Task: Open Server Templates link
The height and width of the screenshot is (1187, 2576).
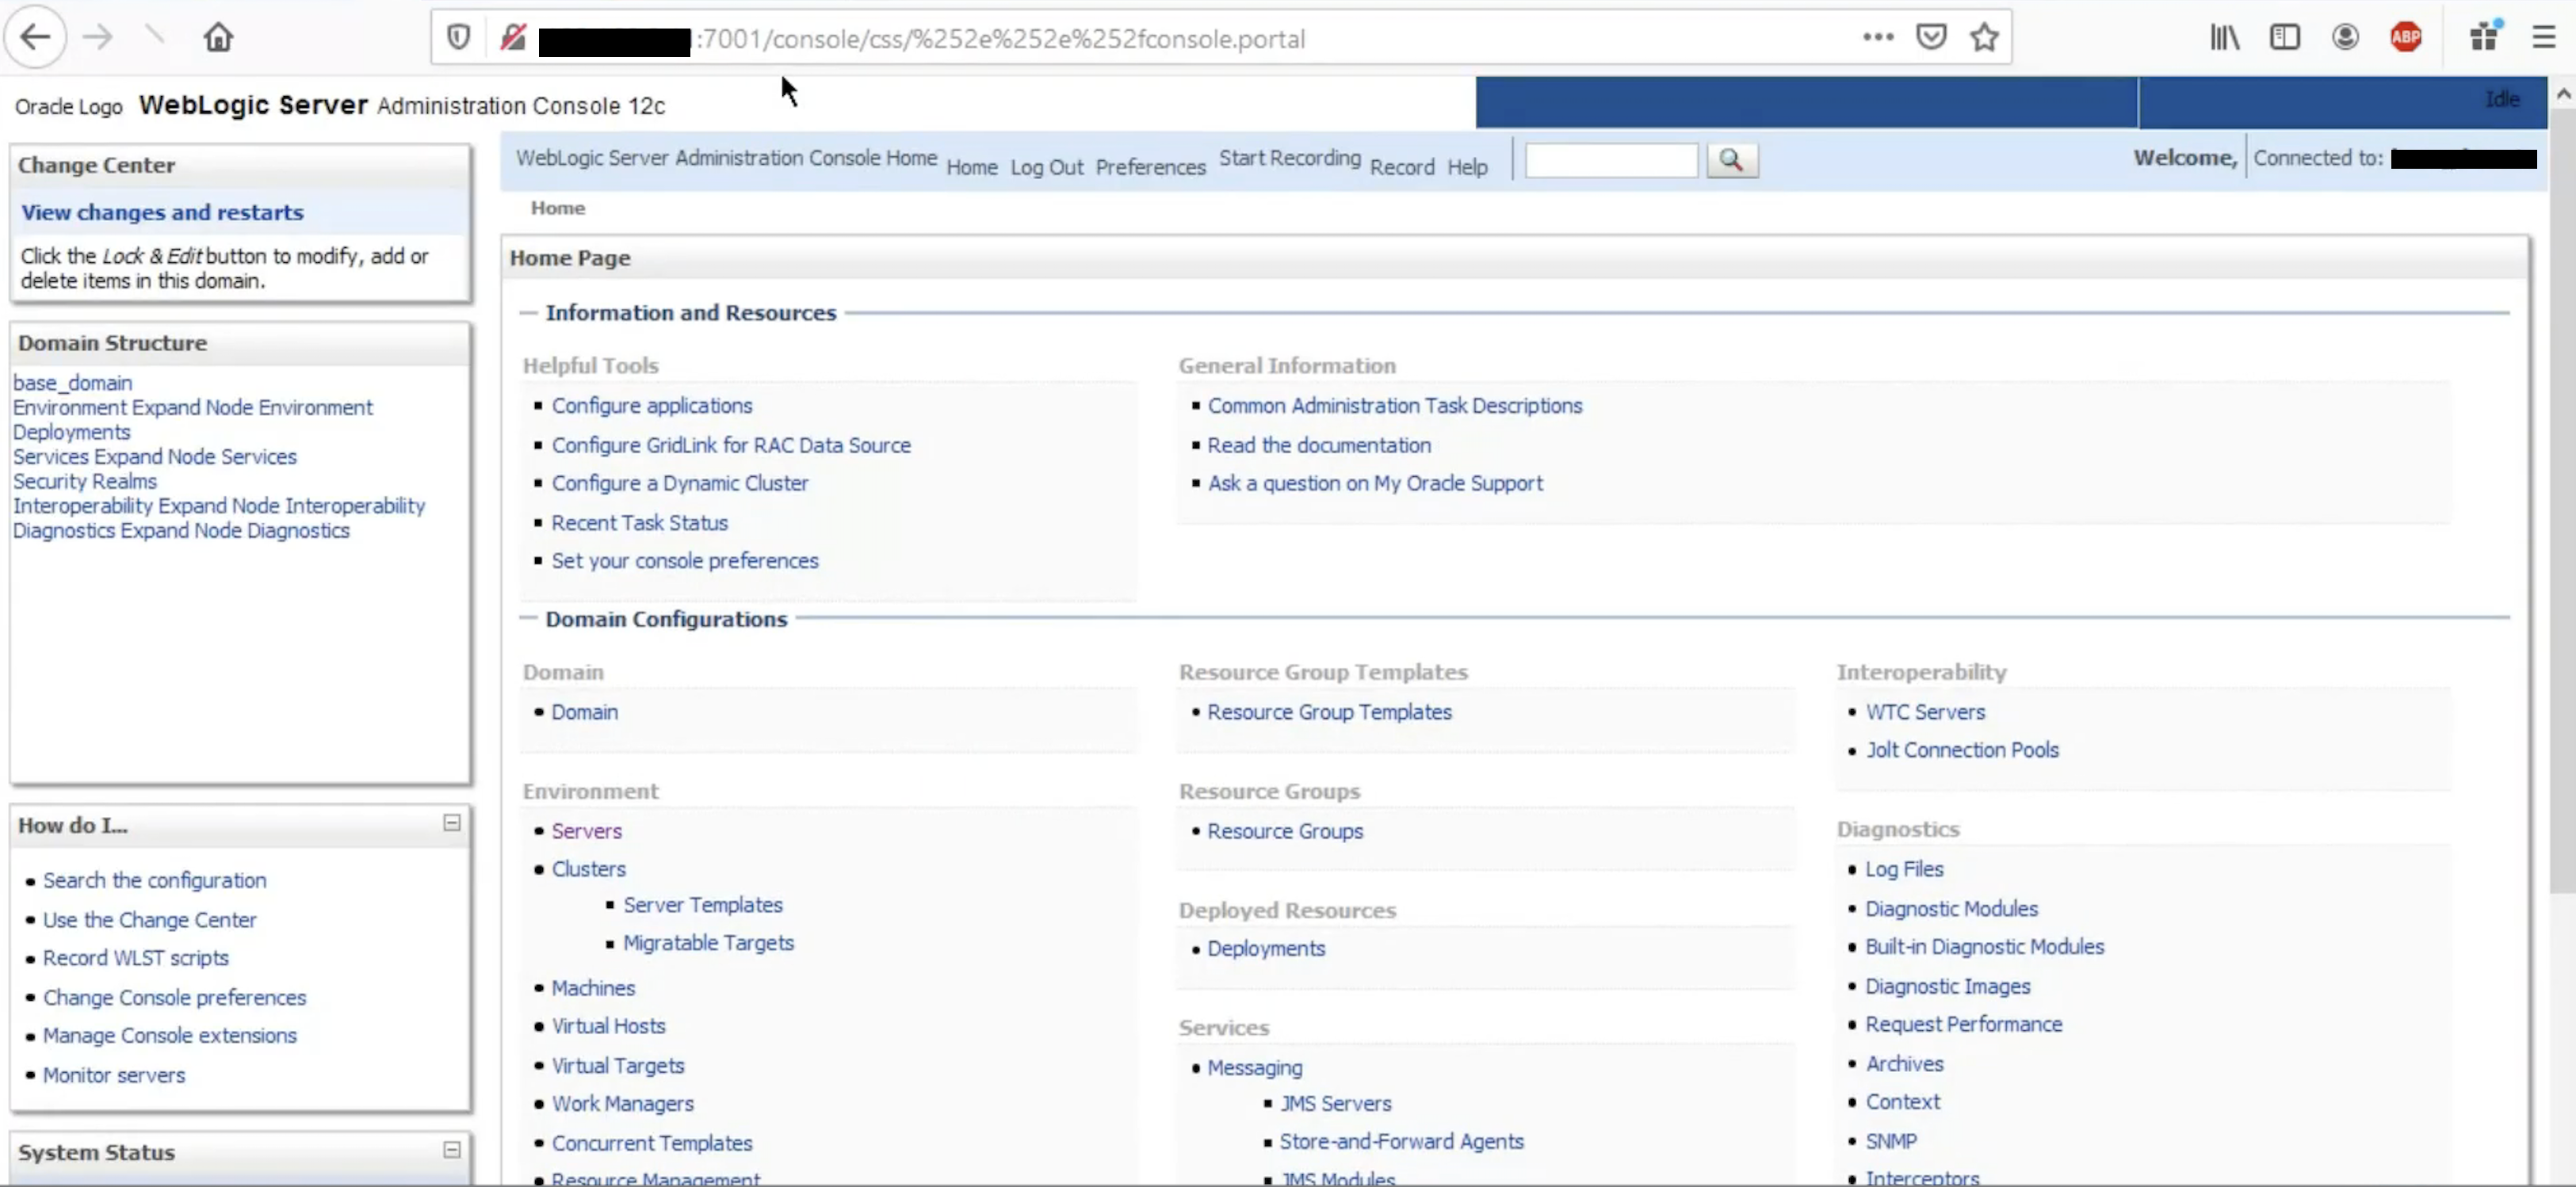Action: [x=703, y=905]
